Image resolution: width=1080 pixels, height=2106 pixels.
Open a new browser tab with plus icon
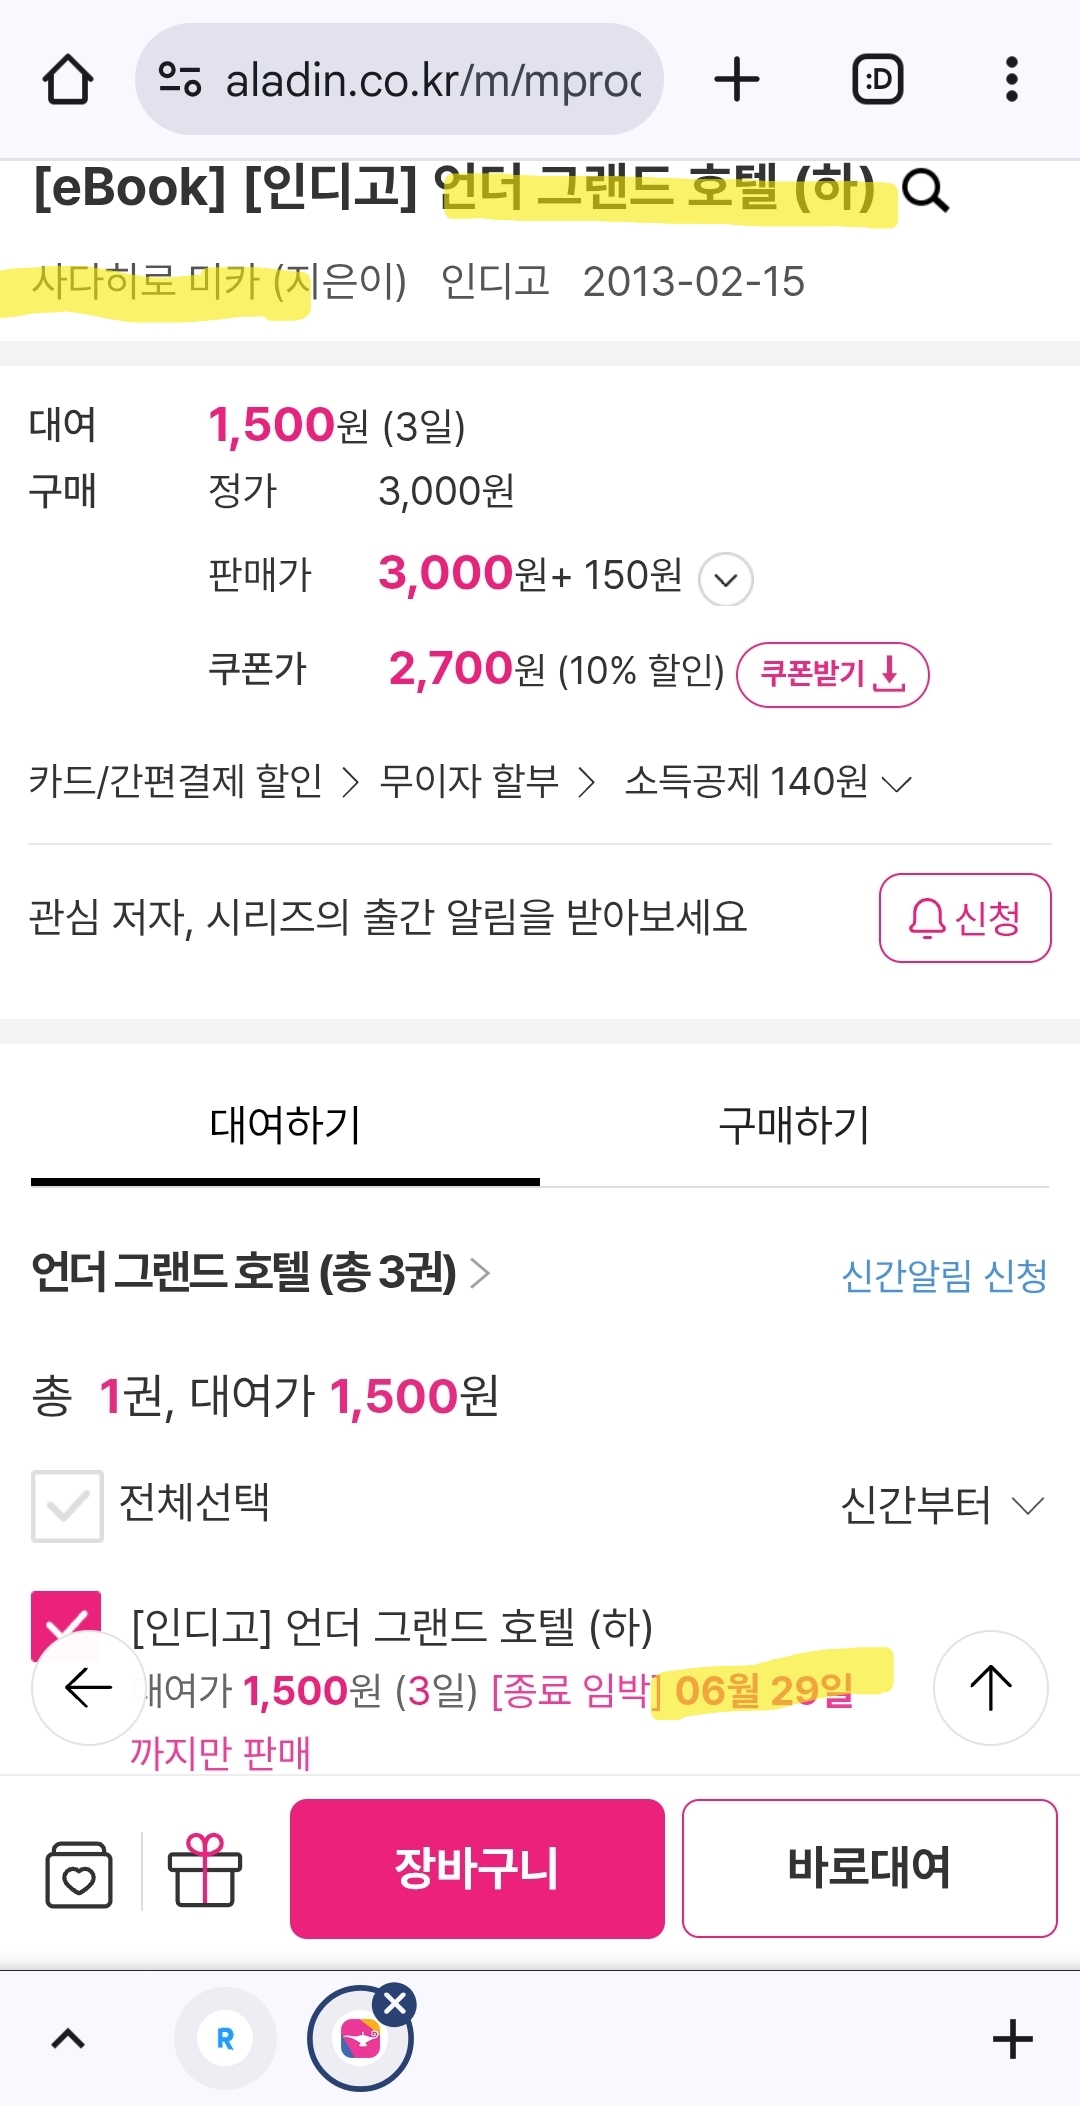737,80
